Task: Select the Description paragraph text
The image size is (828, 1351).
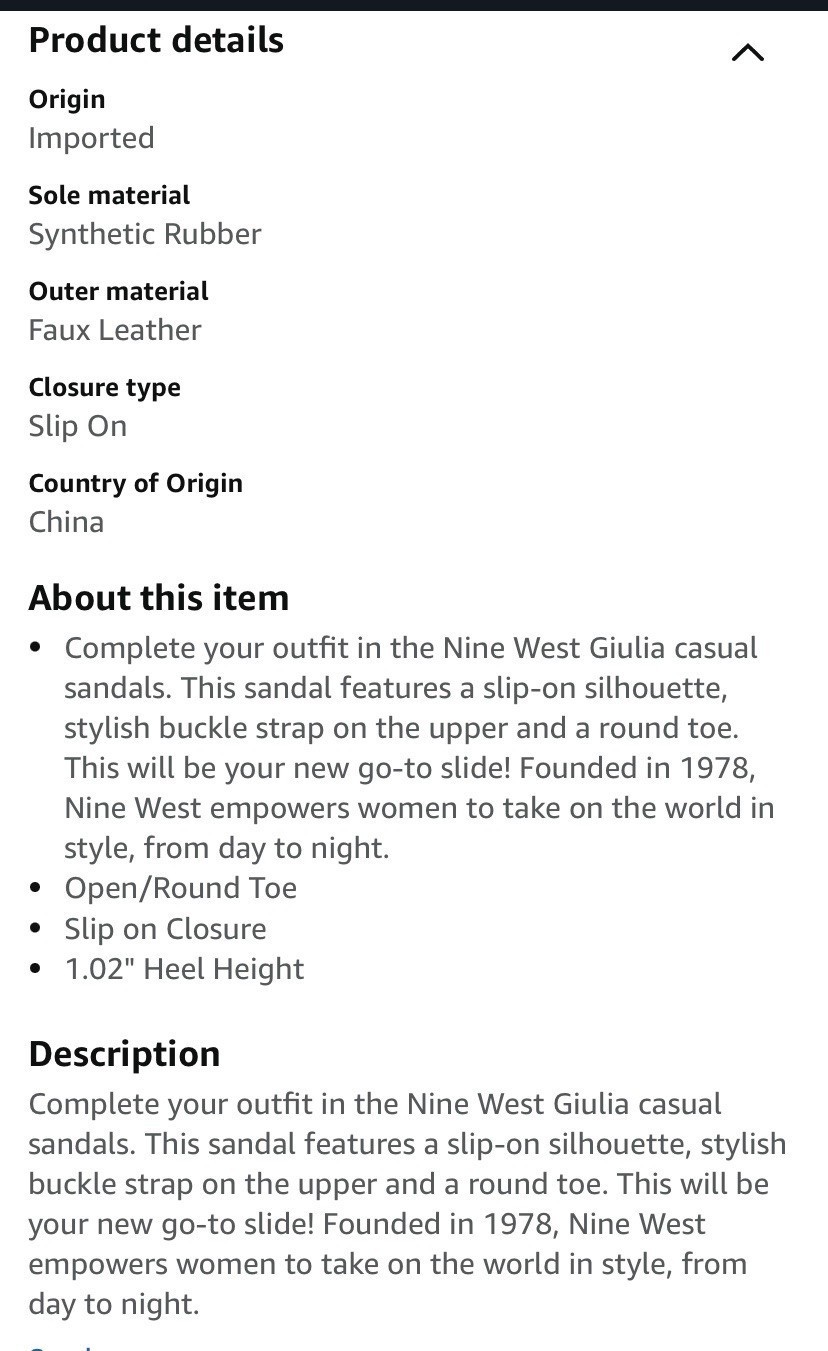Action: 407,1204
